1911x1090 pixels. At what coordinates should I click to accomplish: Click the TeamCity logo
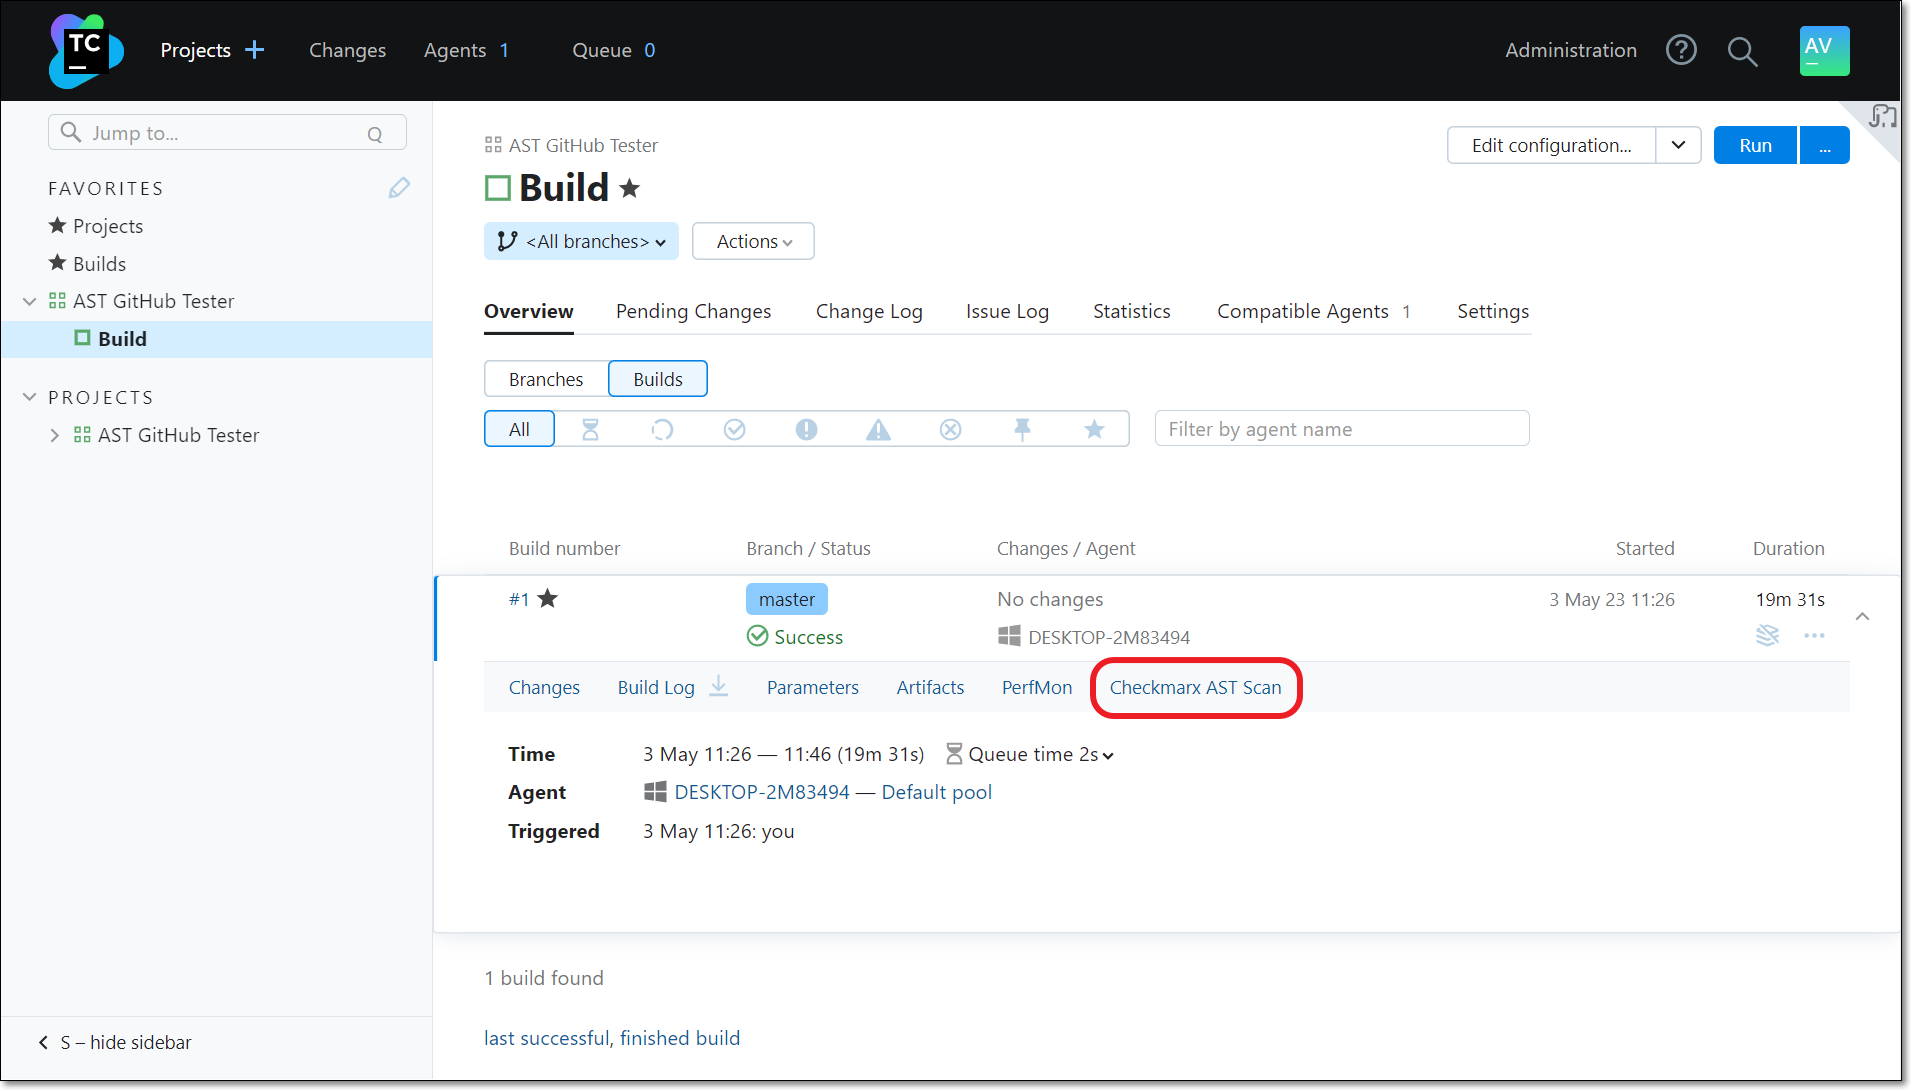[x=86, y=50]
